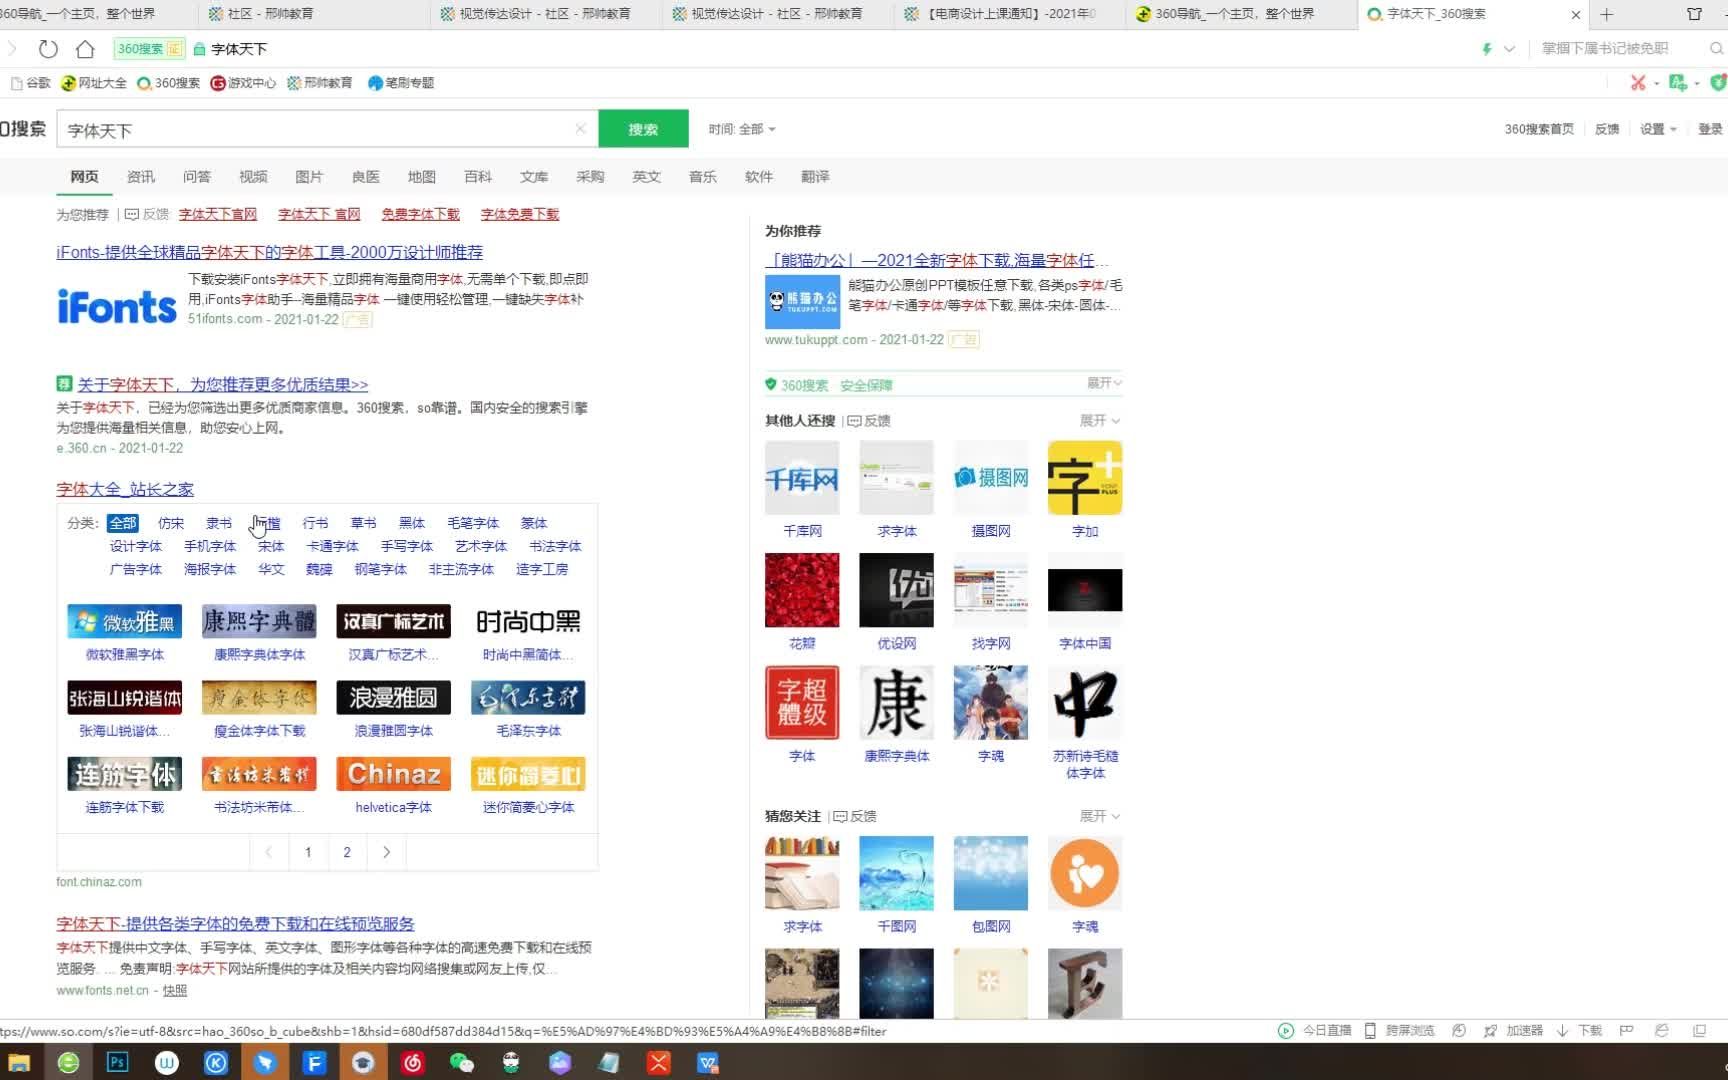Switch to the 资讯 search tab
This screenshot has width=1728, height=1080.
(x=141, y=176)
